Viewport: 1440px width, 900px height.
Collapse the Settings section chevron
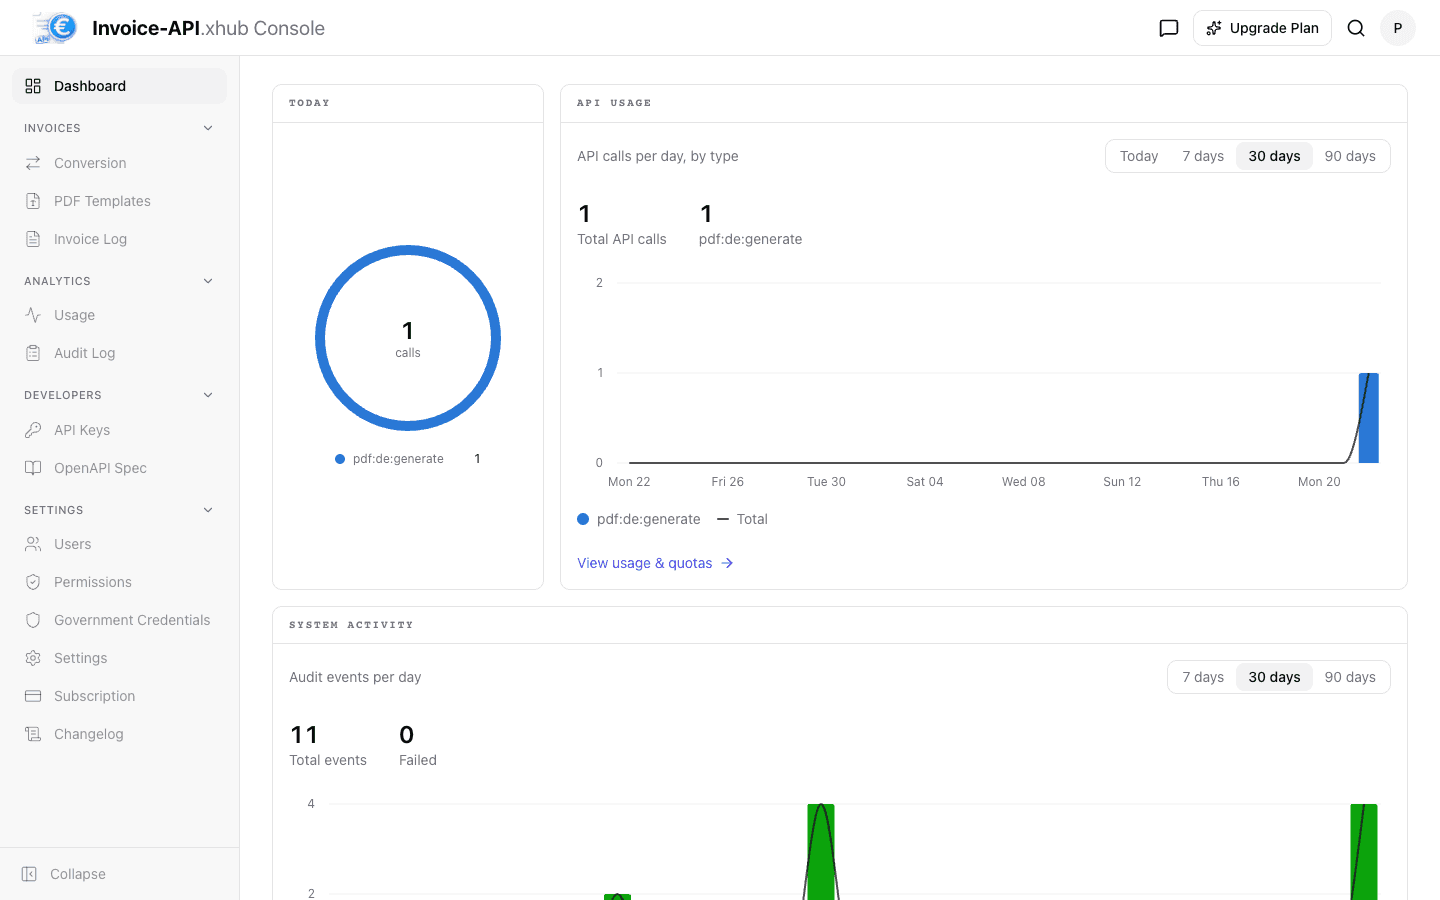coord(208,510)
